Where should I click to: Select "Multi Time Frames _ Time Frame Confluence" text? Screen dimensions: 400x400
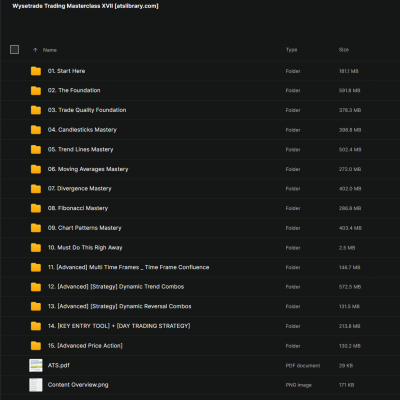[149, 267]
